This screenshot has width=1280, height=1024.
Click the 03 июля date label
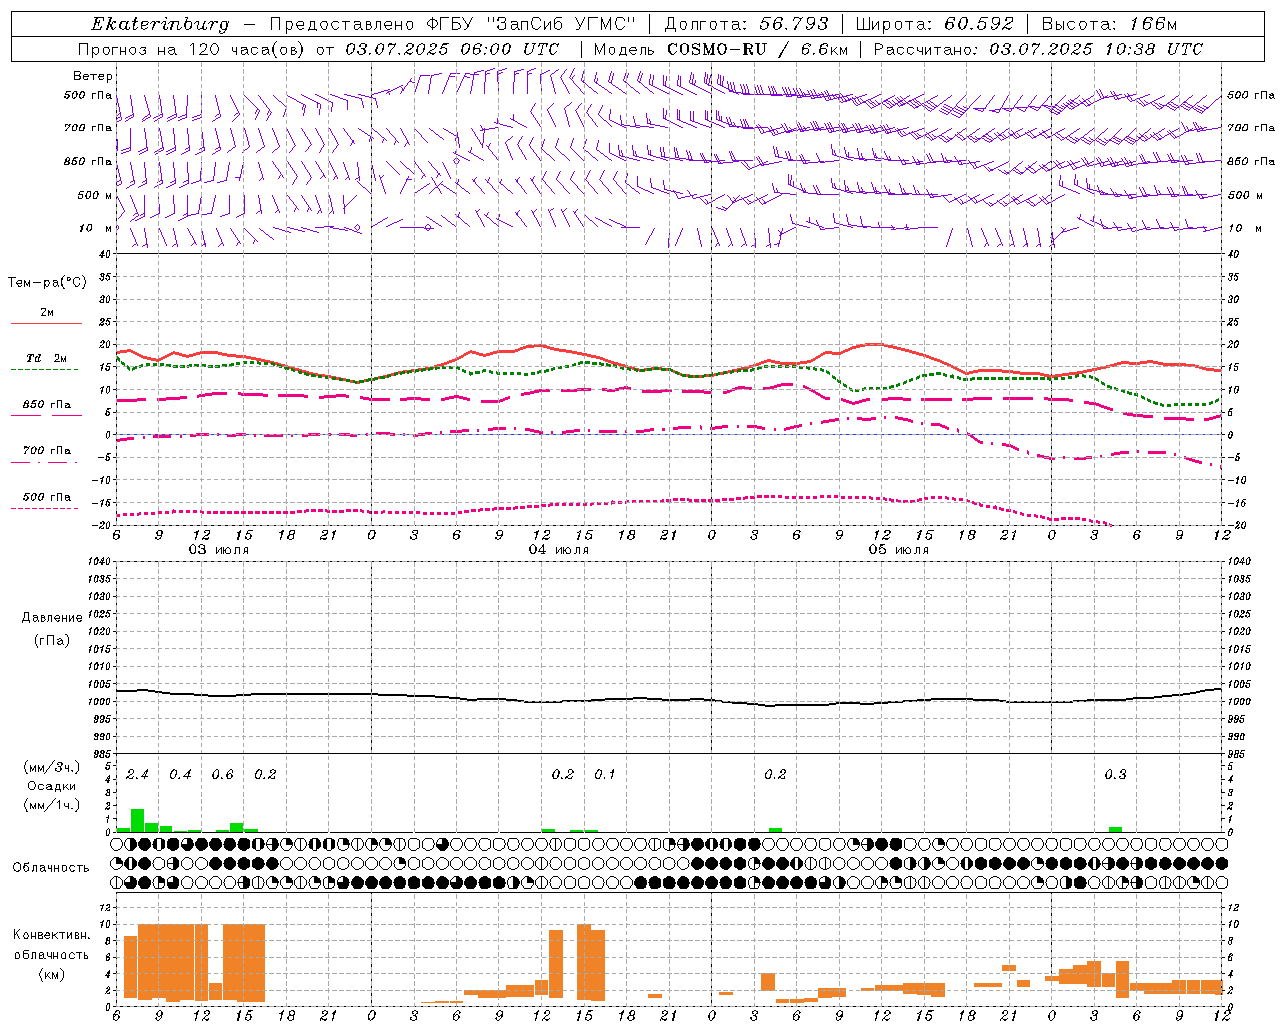219,550
